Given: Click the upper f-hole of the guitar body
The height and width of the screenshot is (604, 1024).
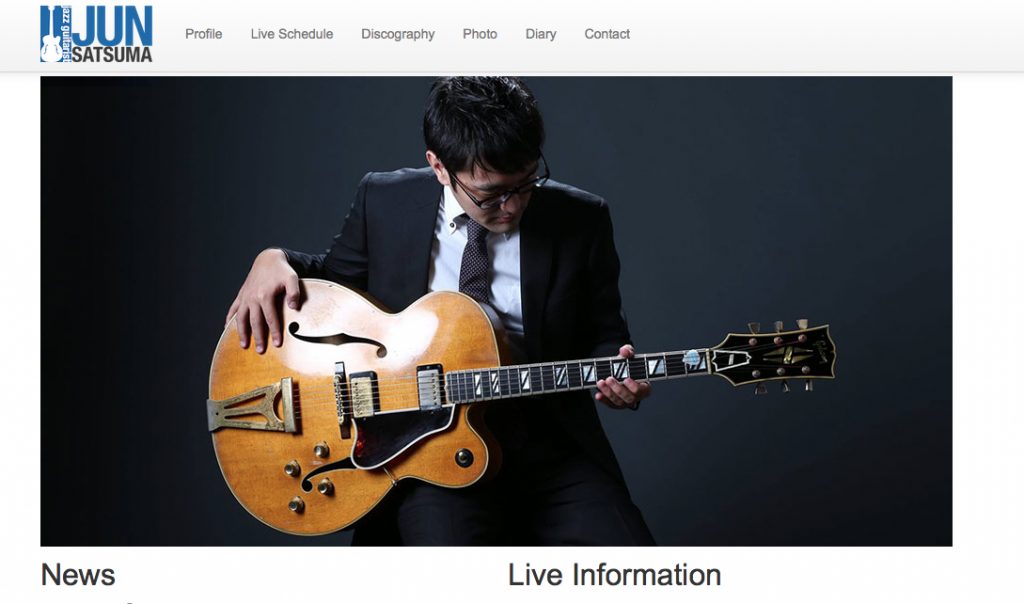Looking at the screenshot, I should pos(336,340).
